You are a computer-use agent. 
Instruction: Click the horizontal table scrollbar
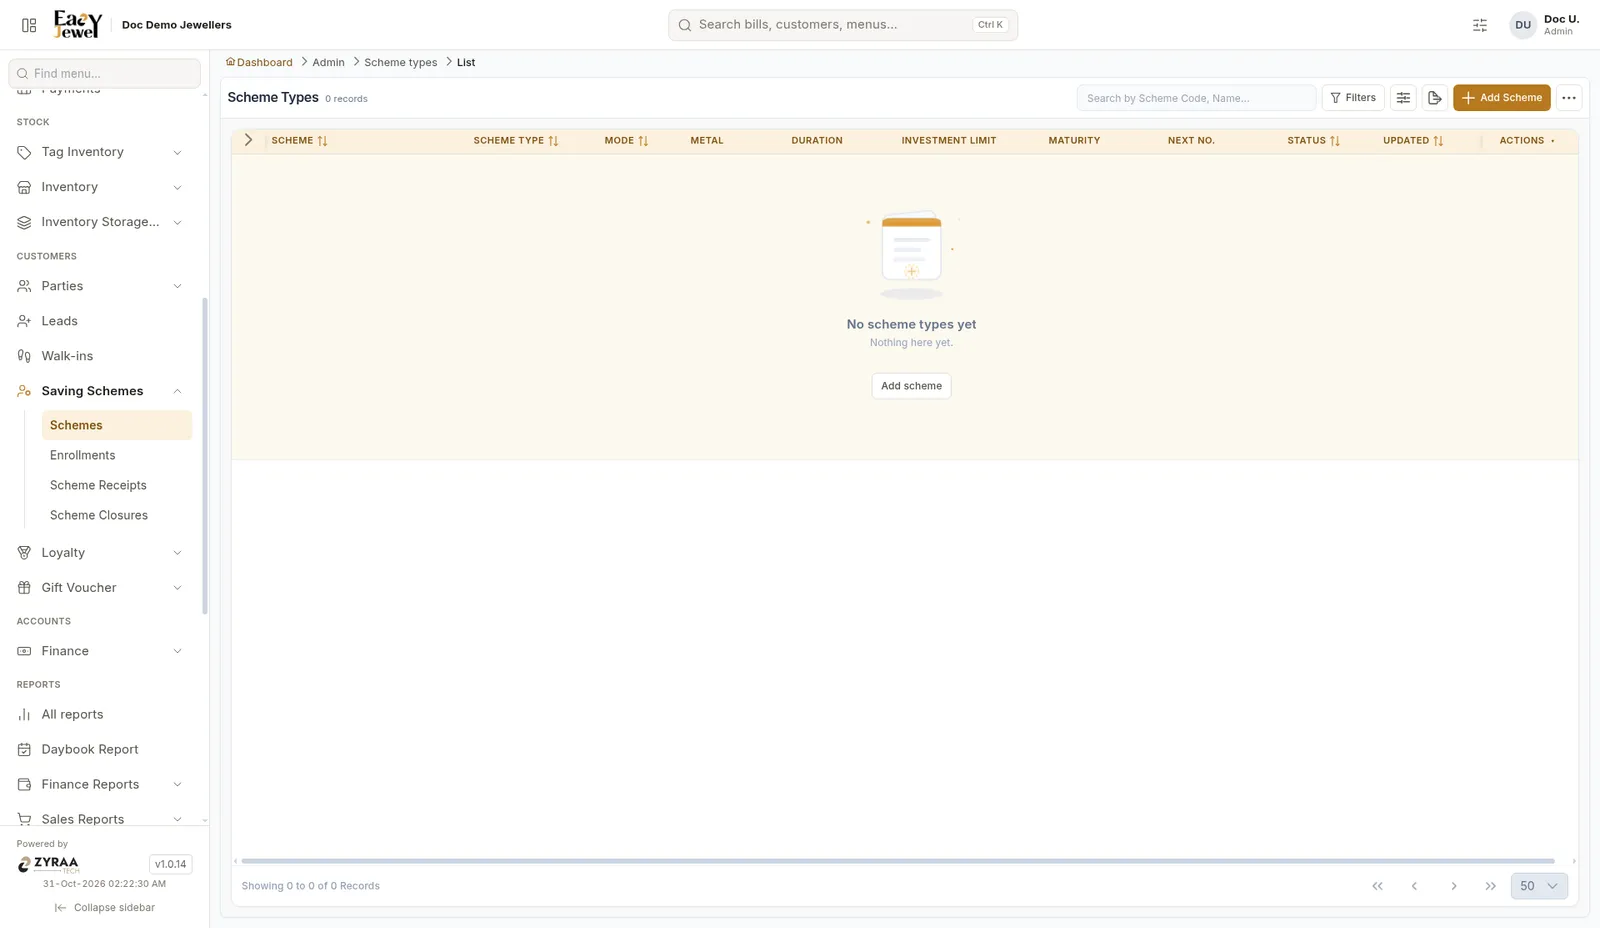pos(898,861)
